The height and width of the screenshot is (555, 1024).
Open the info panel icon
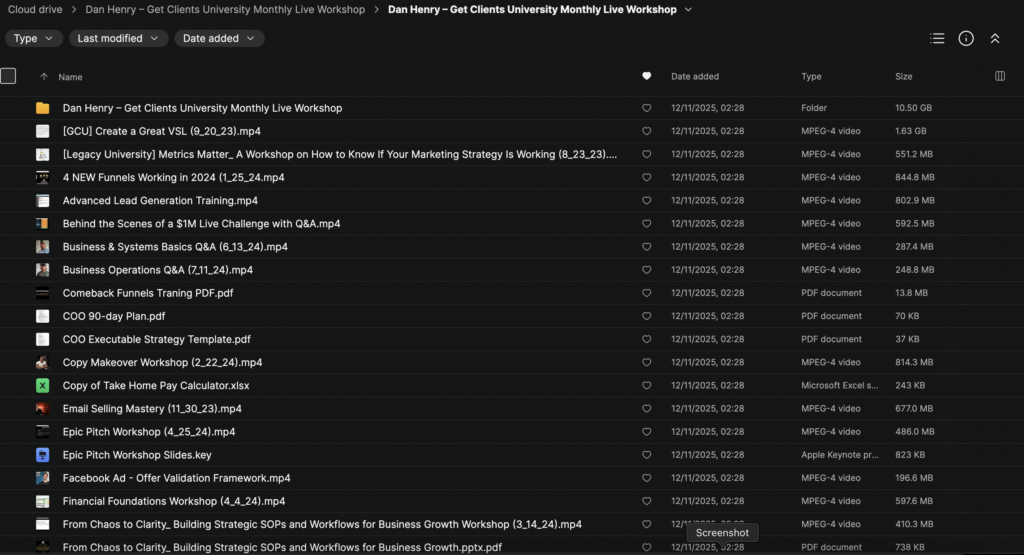(966, 38)
